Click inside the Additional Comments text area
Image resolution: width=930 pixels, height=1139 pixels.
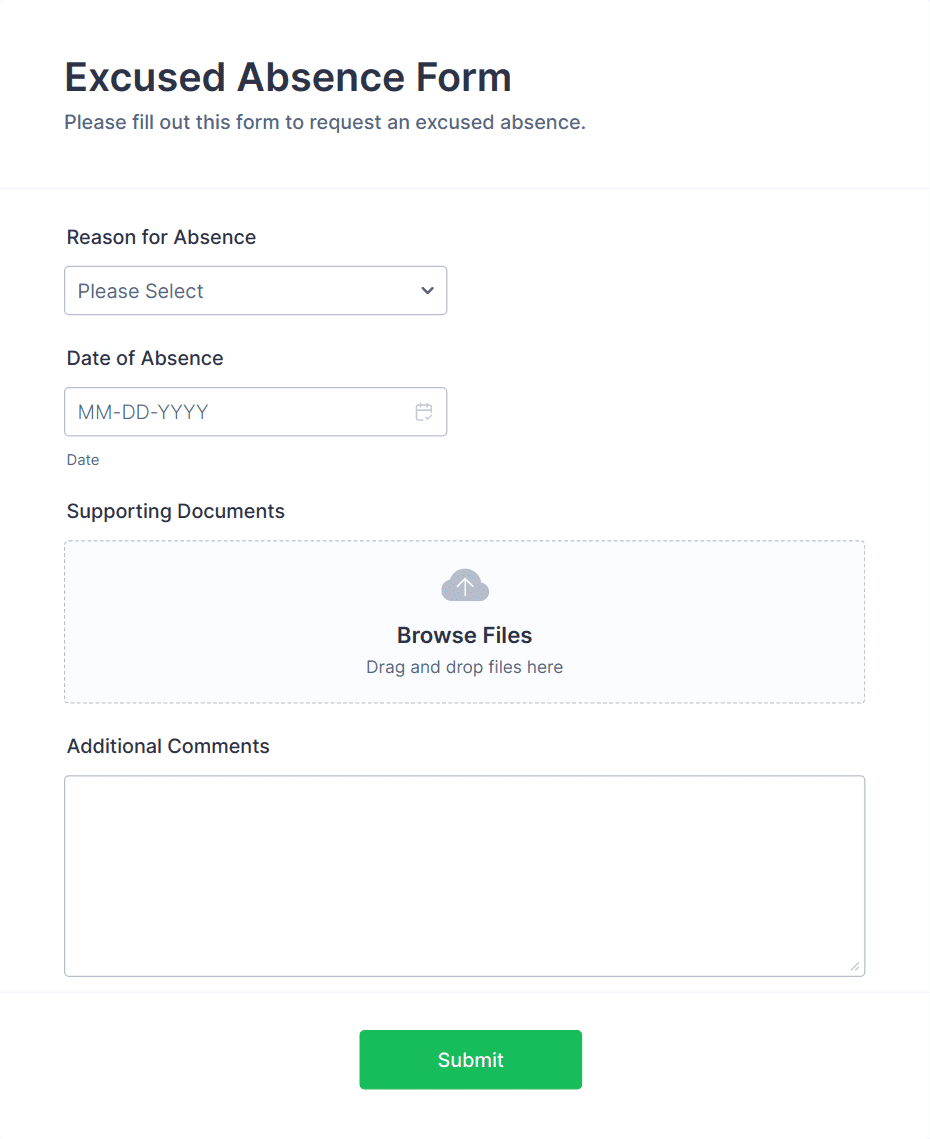click(x=465, y=860)
